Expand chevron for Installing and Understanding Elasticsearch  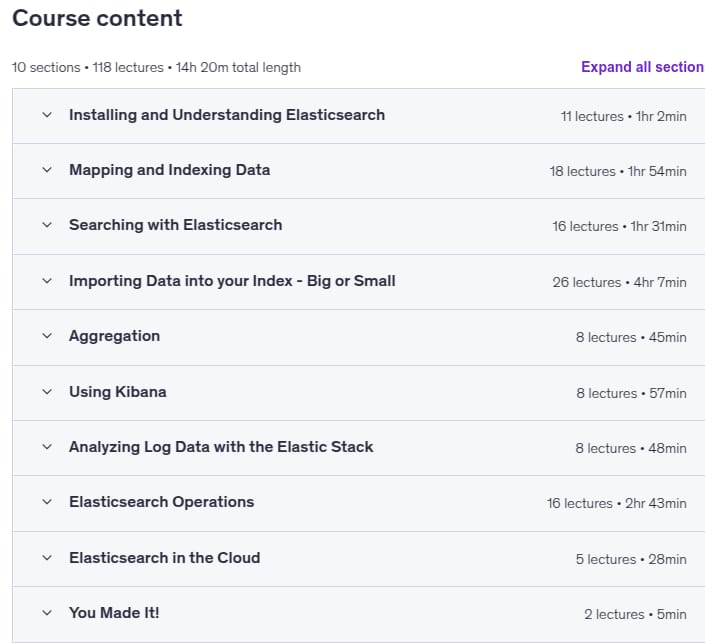tap(47, 115)
